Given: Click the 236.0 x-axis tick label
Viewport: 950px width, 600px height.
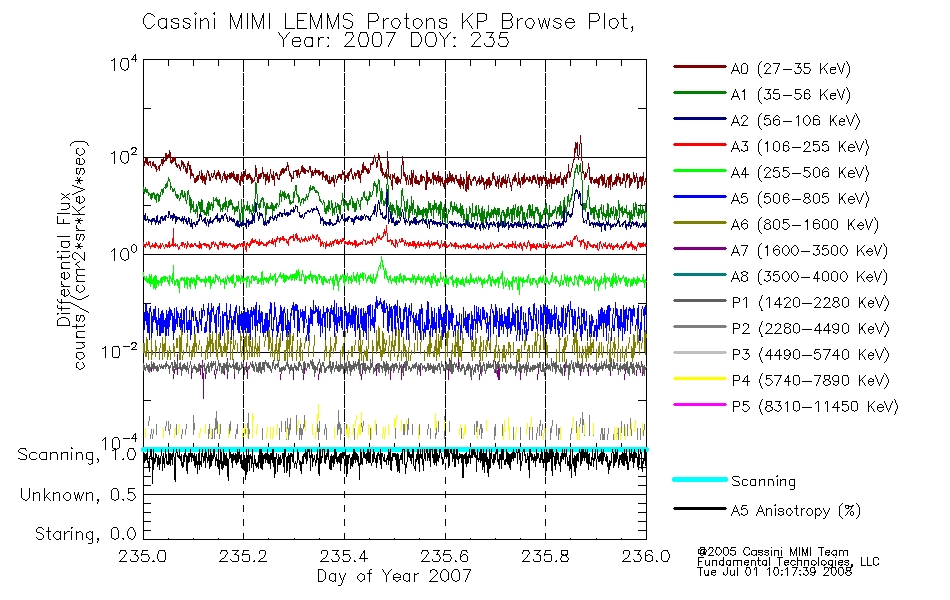Looking at the screenshot, I should [x=646, y=556].
